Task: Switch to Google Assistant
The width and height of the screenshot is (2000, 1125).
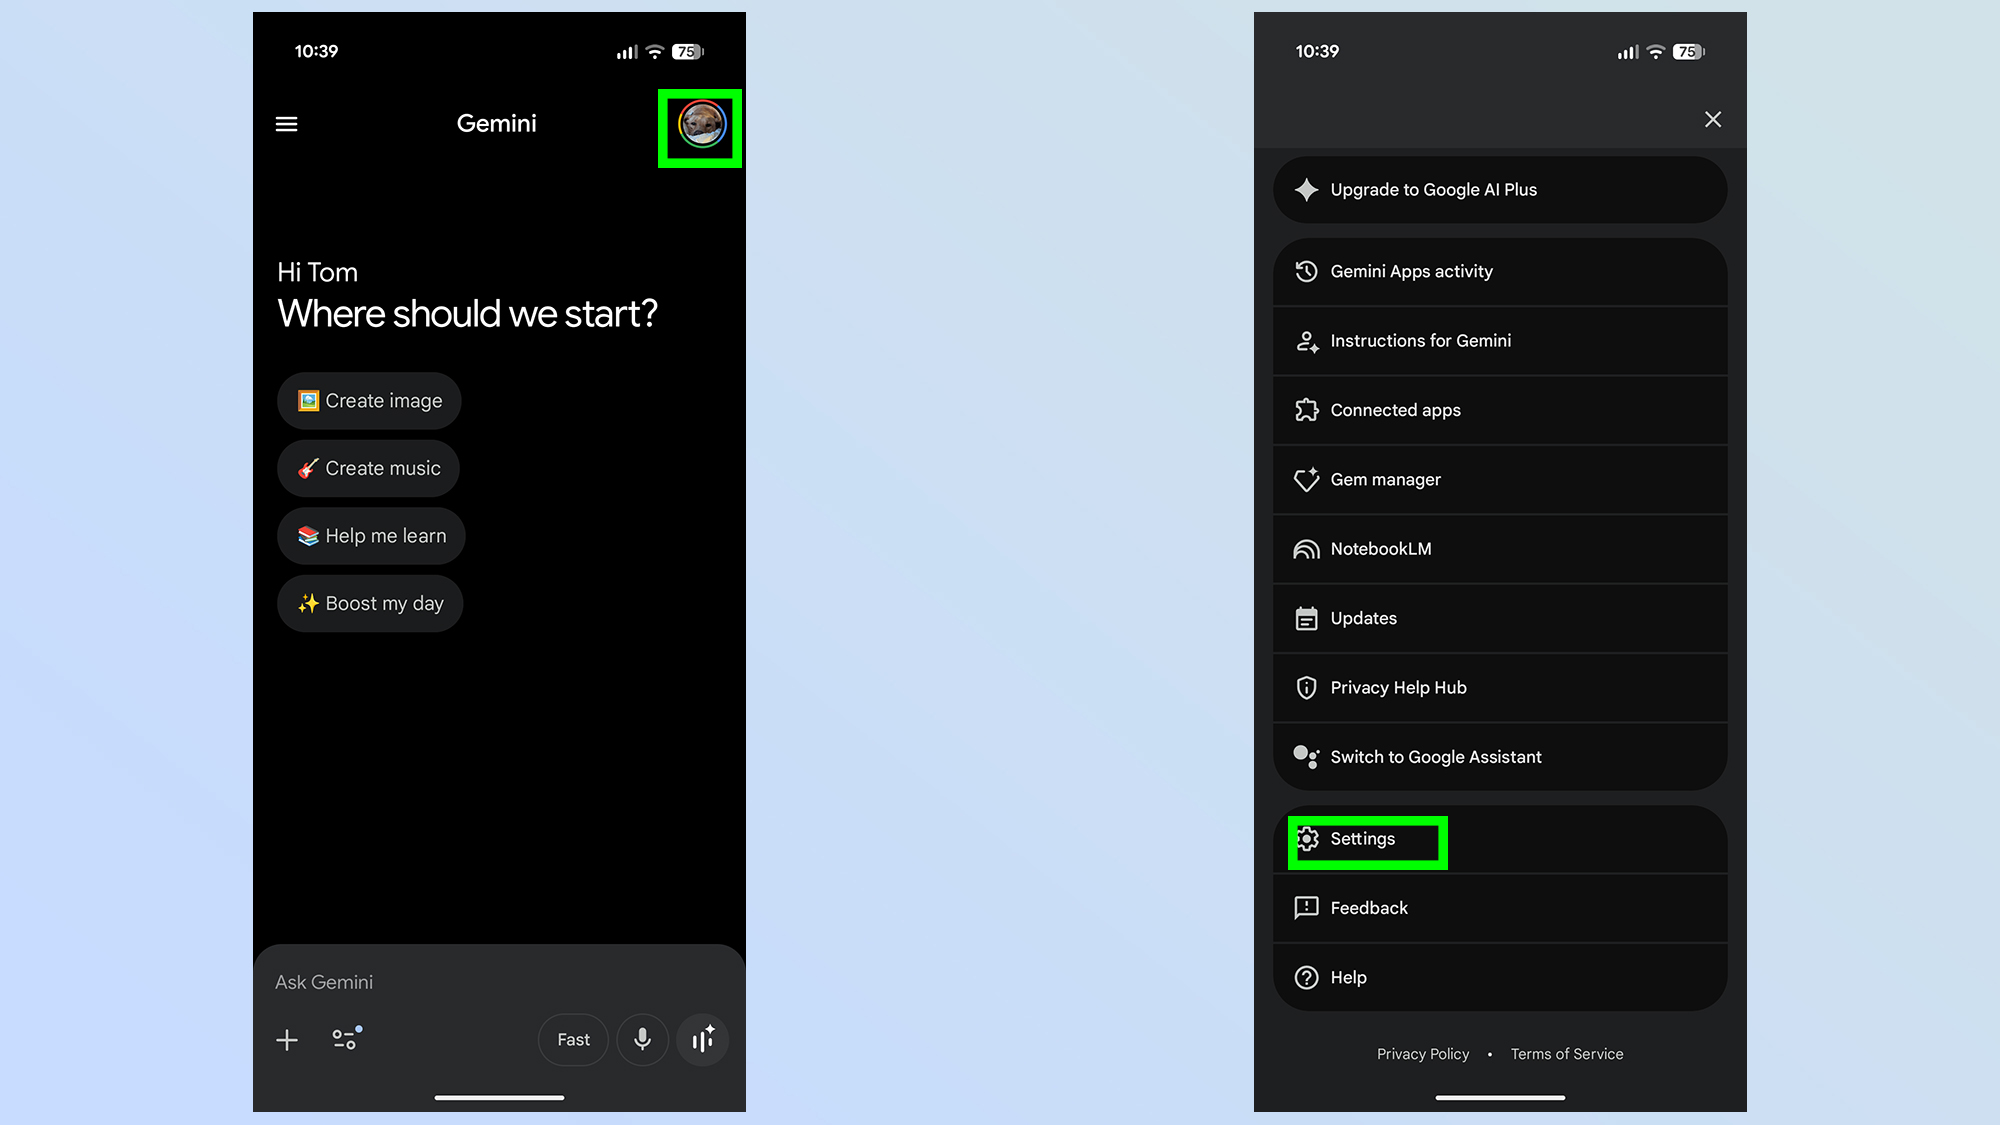Action: click(1499, 757)
